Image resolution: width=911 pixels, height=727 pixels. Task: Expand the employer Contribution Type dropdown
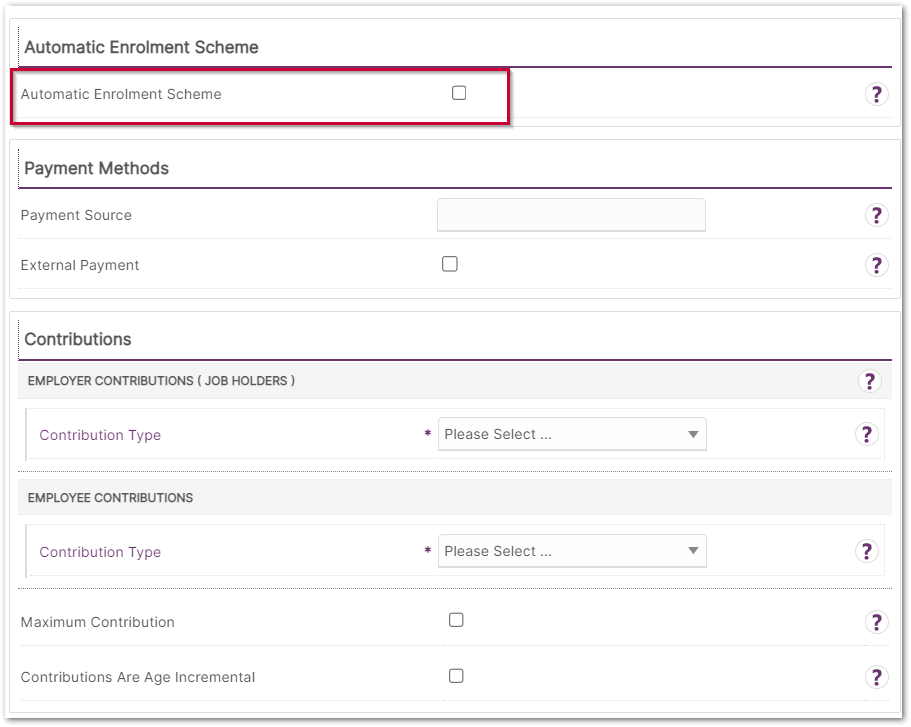572,434
